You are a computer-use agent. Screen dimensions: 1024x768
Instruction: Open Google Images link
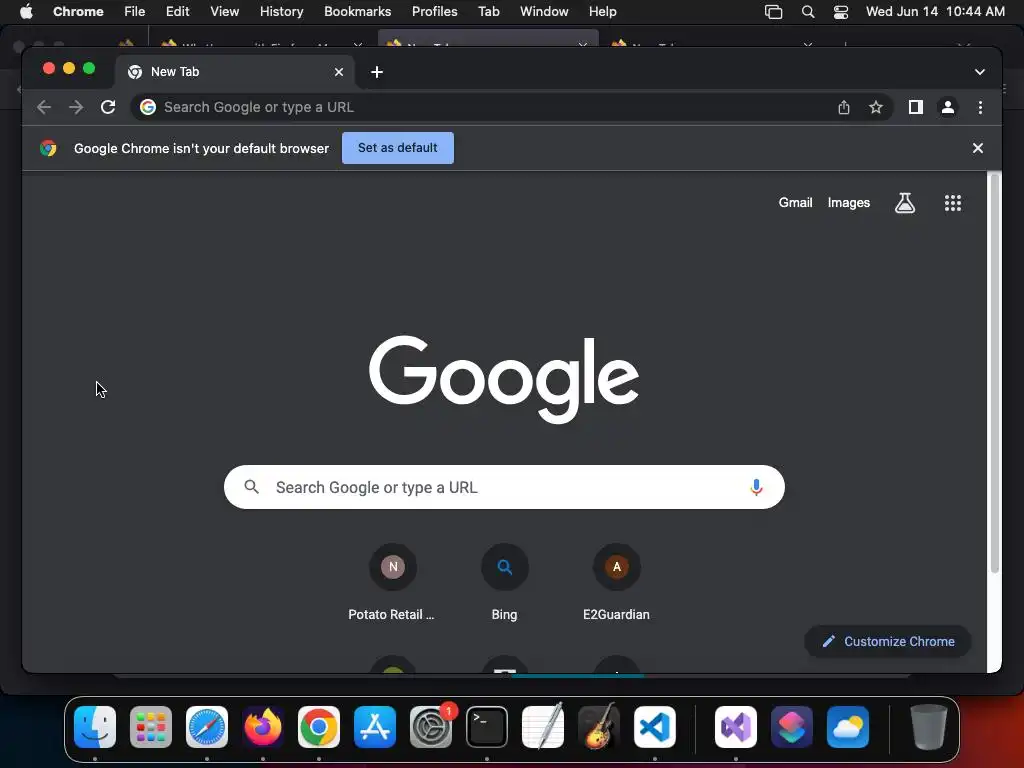tap(848, 202)
